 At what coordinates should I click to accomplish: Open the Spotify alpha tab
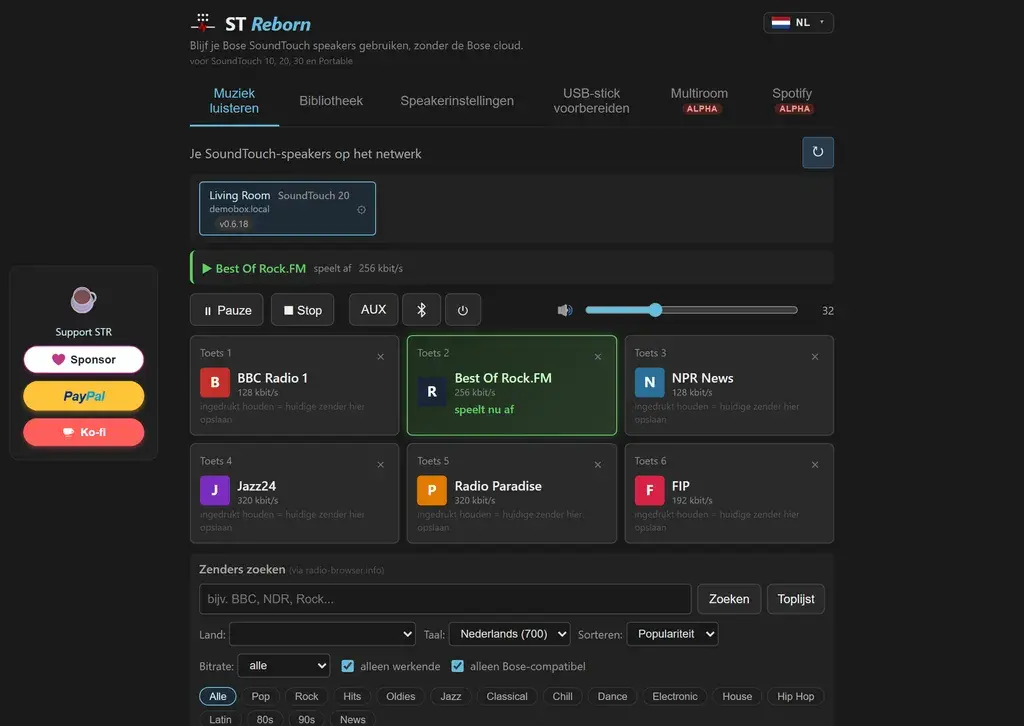coord(792,101)
